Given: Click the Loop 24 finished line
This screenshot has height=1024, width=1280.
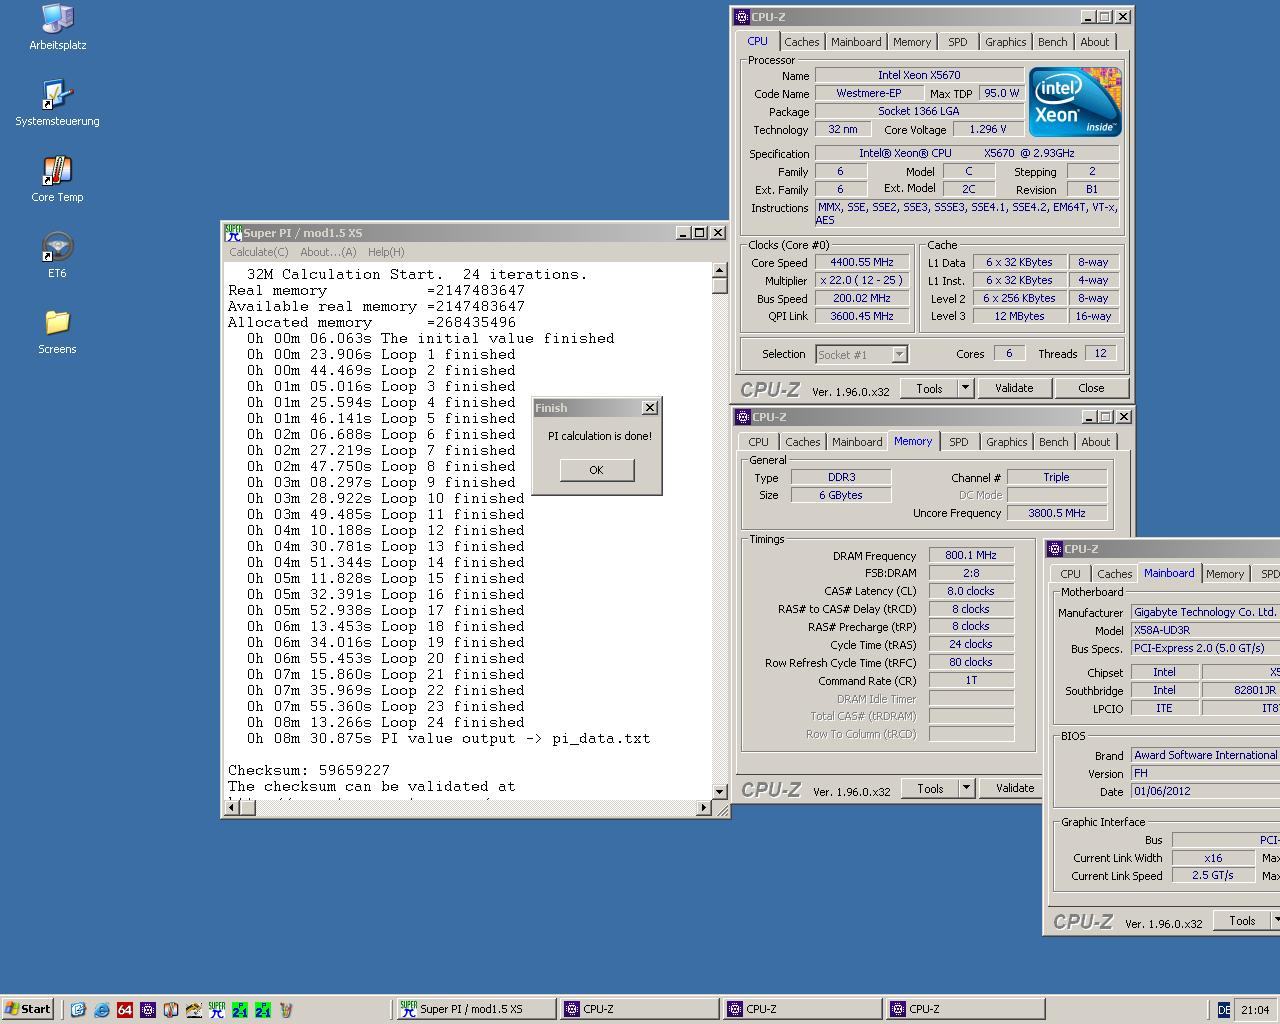Looking at the screenshot, I should (x=385, y=722).
